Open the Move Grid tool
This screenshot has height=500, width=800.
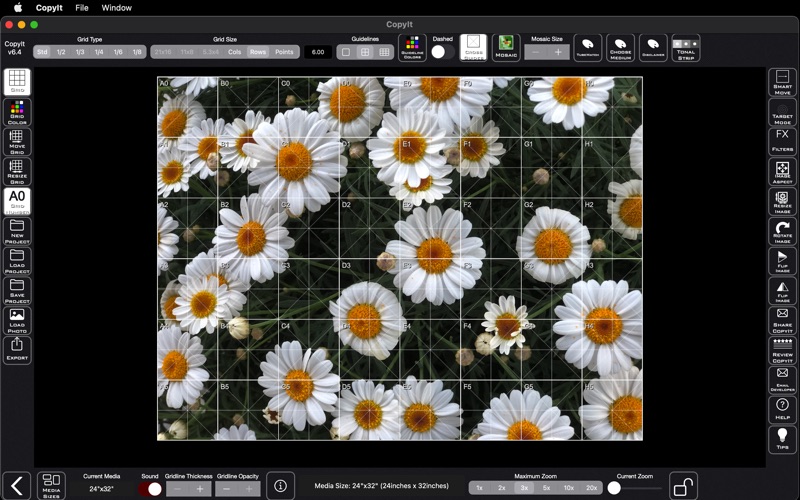coord(17,142)
